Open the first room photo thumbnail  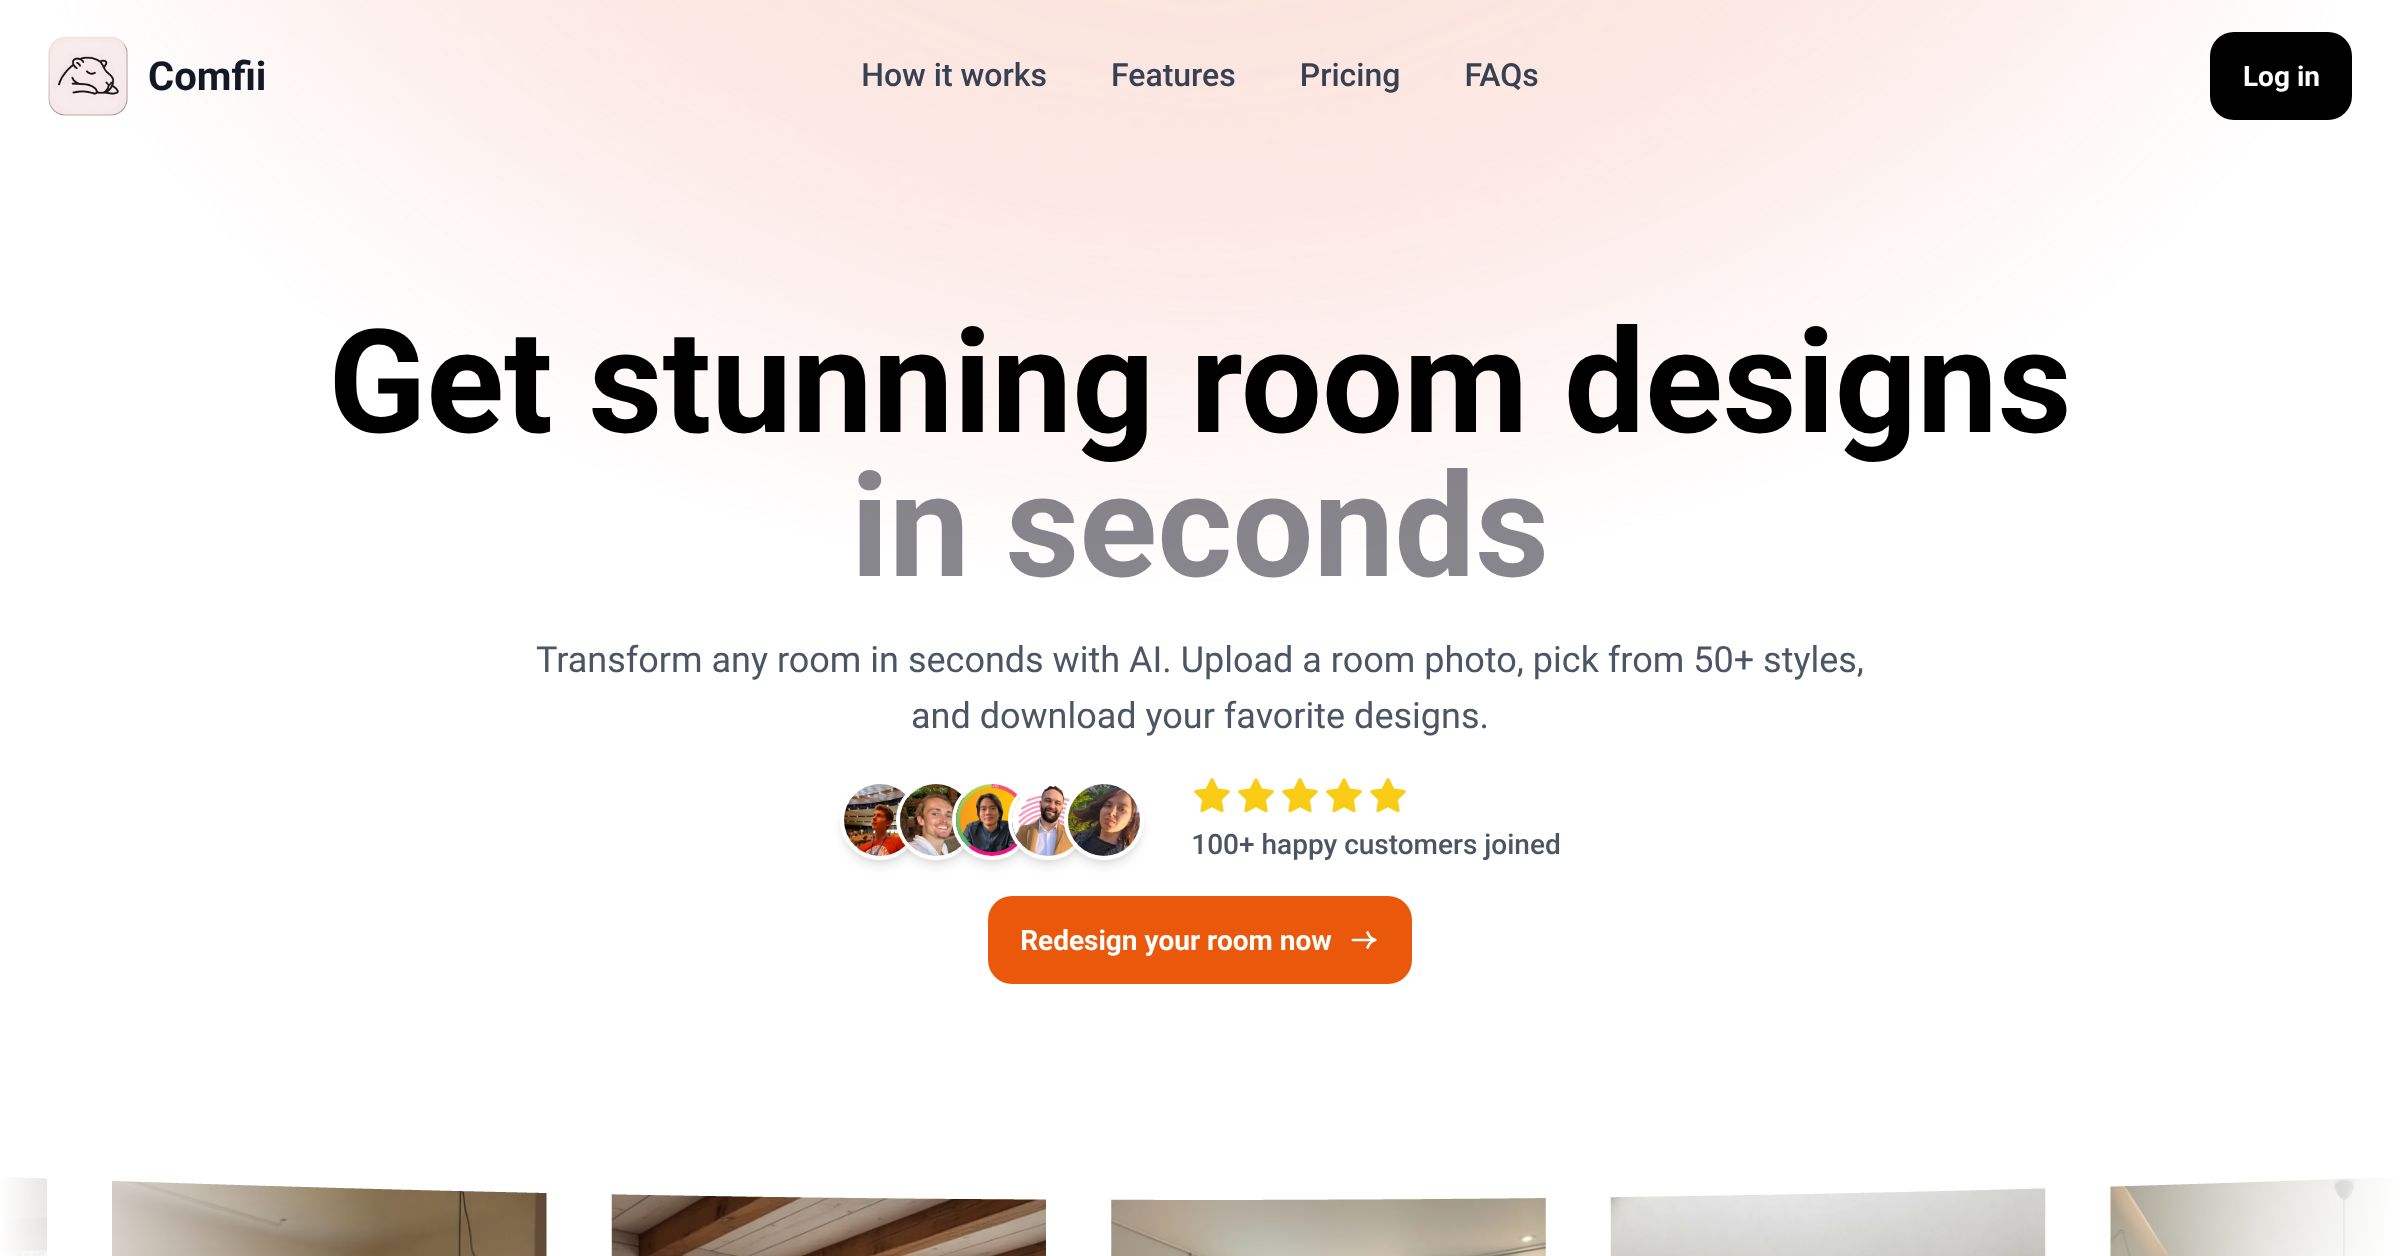[x=329, y=1218]
